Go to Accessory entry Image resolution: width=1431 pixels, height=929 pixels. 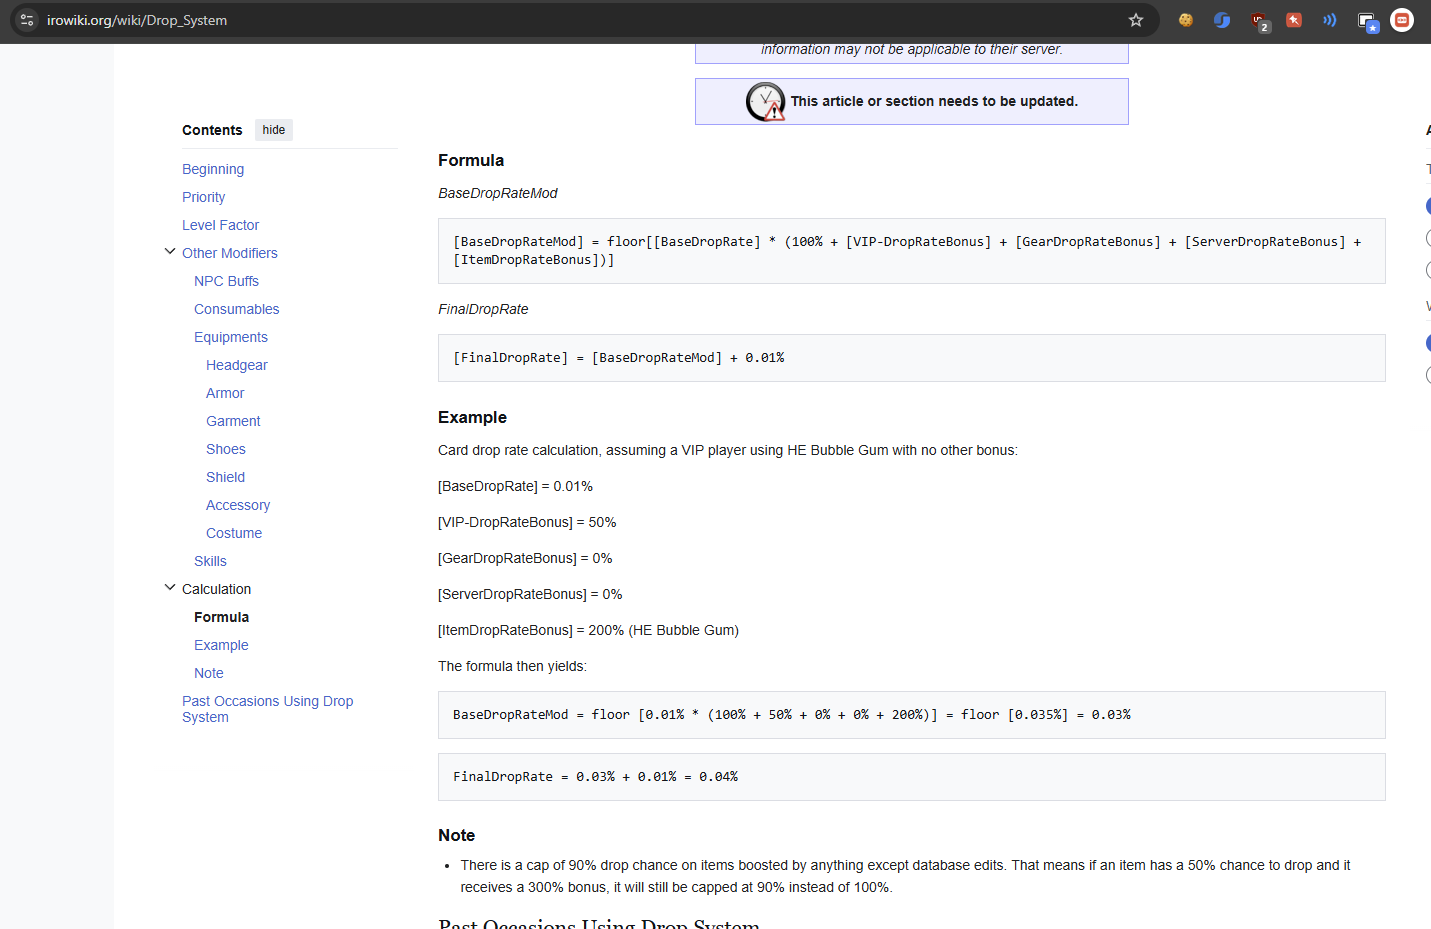pos(238,505)
